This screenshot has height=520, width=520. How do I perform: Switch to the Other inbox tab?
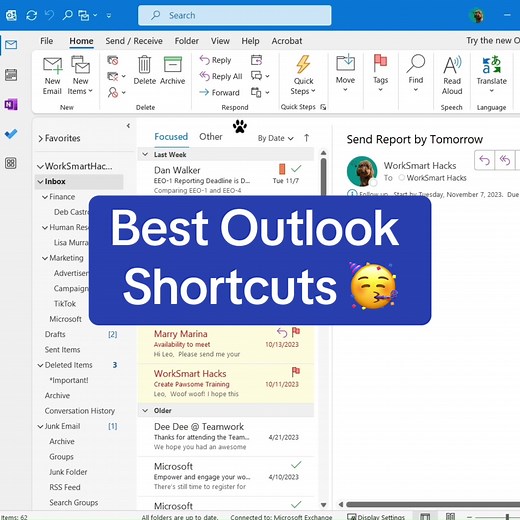211,137
